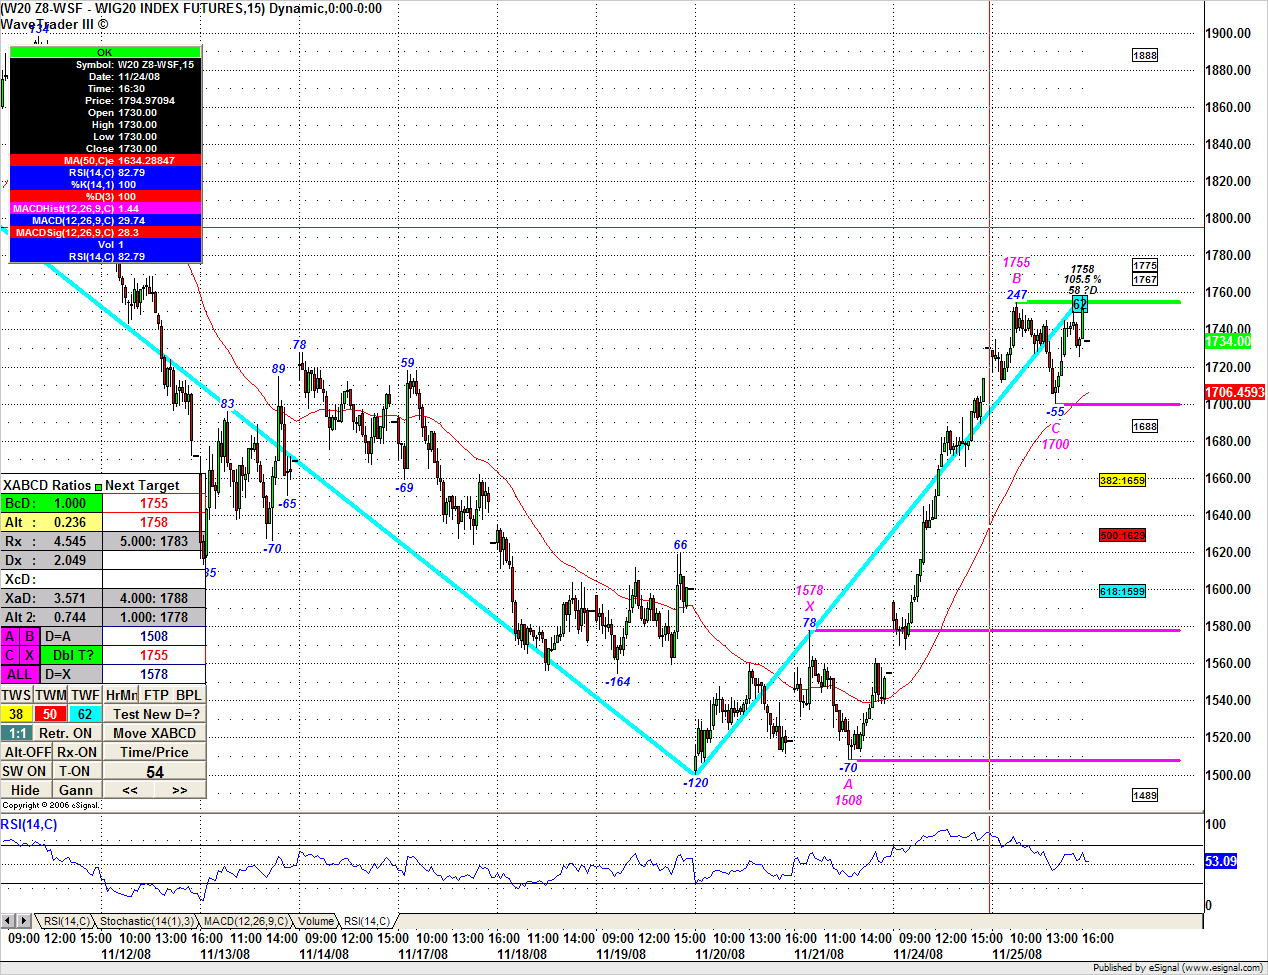Click the Gann button

click(76, 790)
